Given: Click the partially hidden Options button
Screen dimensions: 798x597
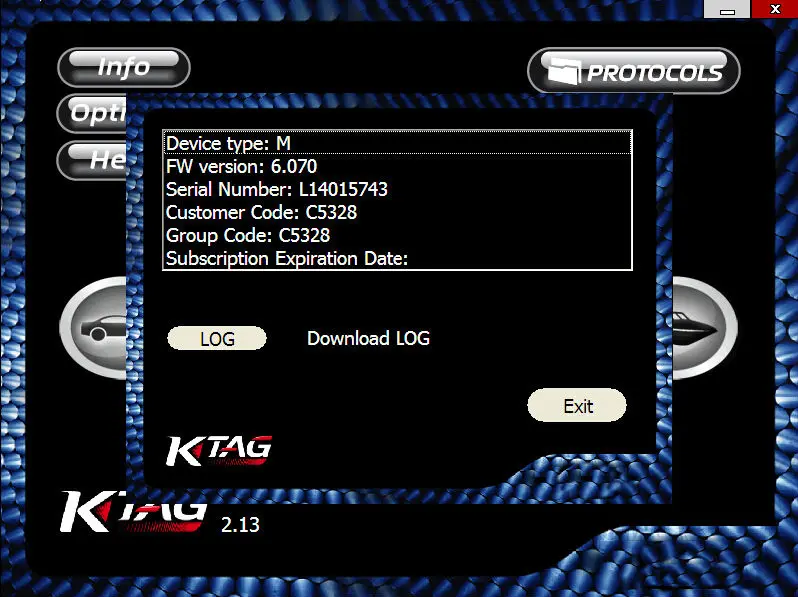Looking at the screenshot, I should (92, 113).
